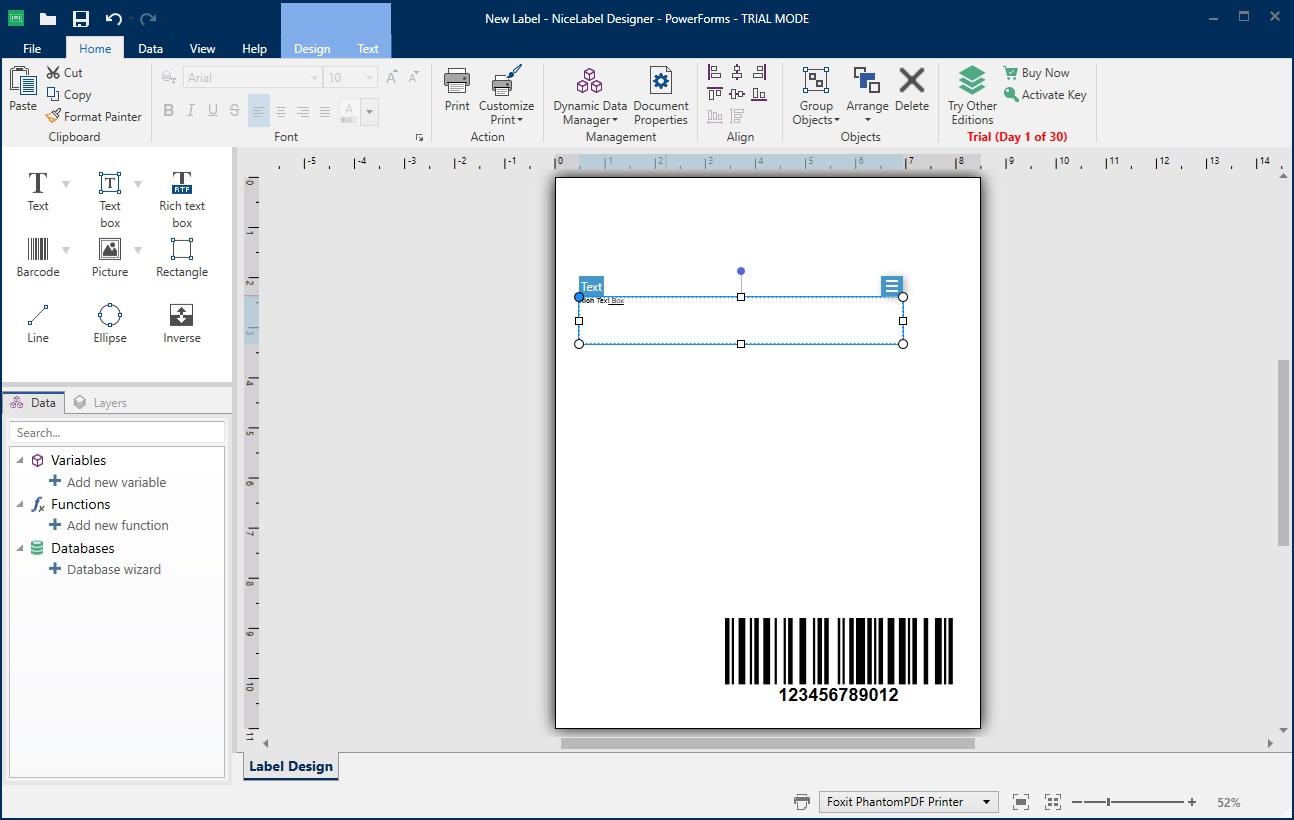Select the Rich text box tool
Screen dimensions: 1294x820
point(182,198)
